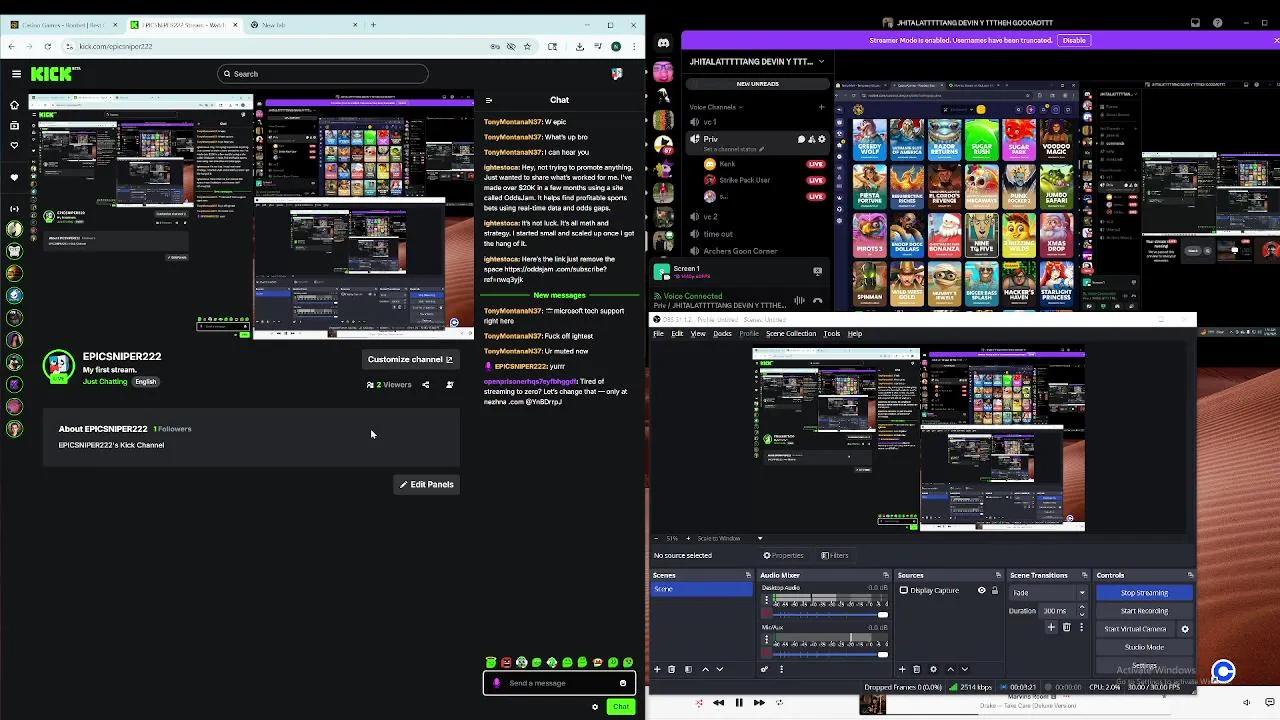Screen dimensions: 1280x720
Task: Mute Desktop Audio in OBS mixer
Action: tap(766, 614)
